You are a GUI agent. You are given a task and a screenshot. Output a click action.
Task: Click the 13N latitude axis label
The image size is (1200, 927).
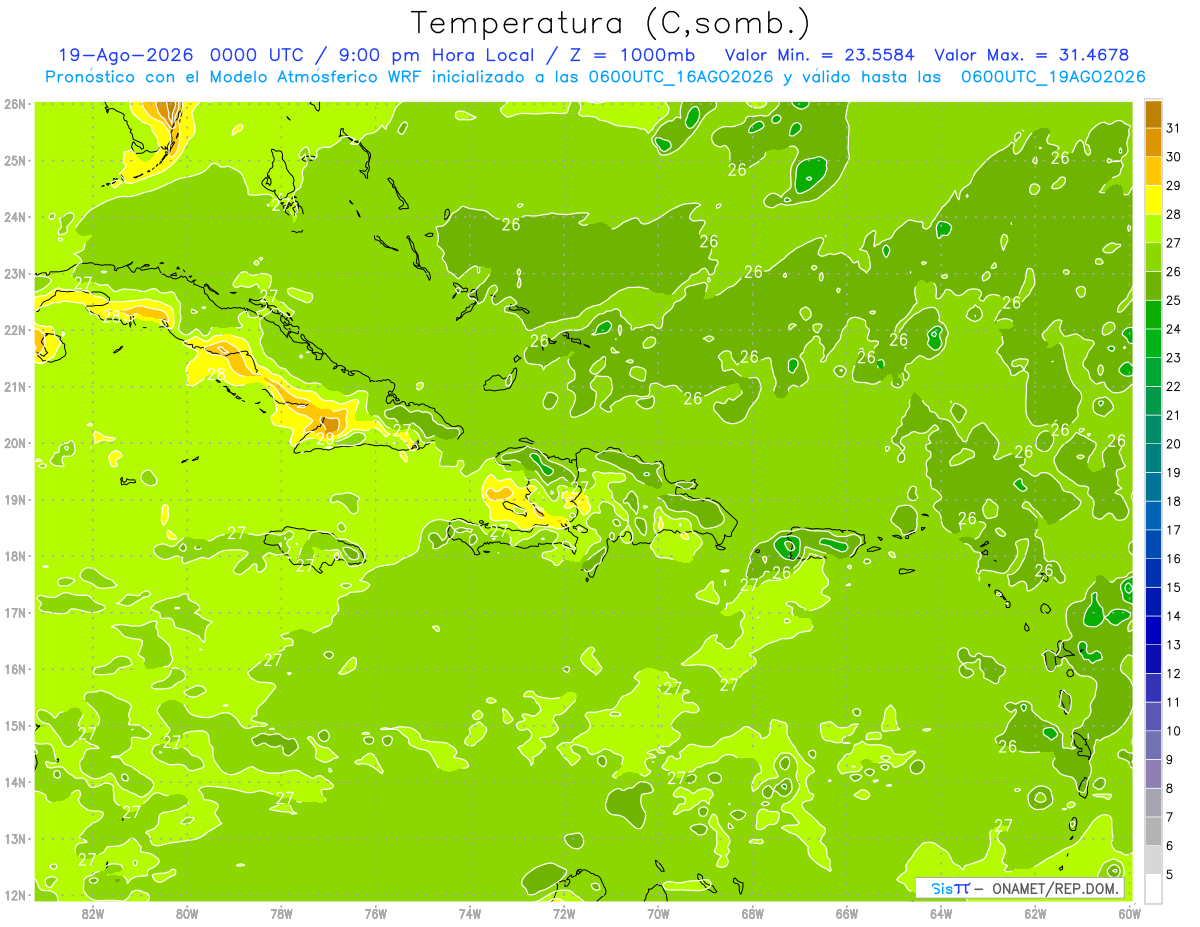[15, 838]
